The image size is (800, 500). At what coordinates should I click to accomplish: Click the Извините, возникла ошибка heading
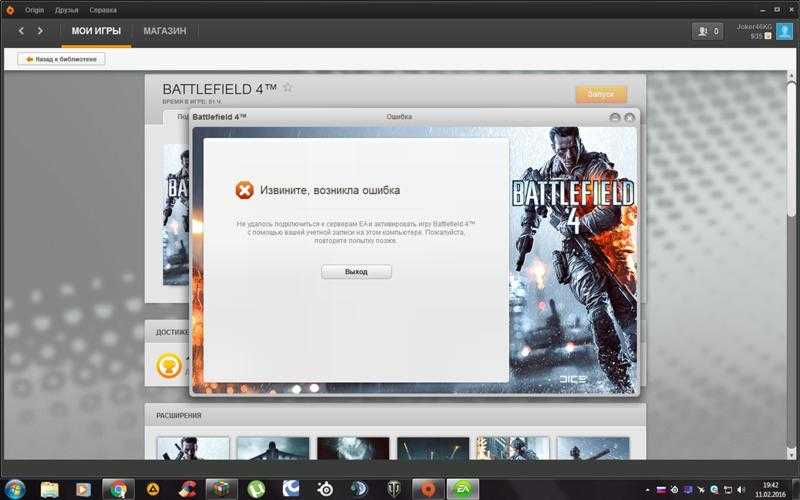tap(330, 190)
